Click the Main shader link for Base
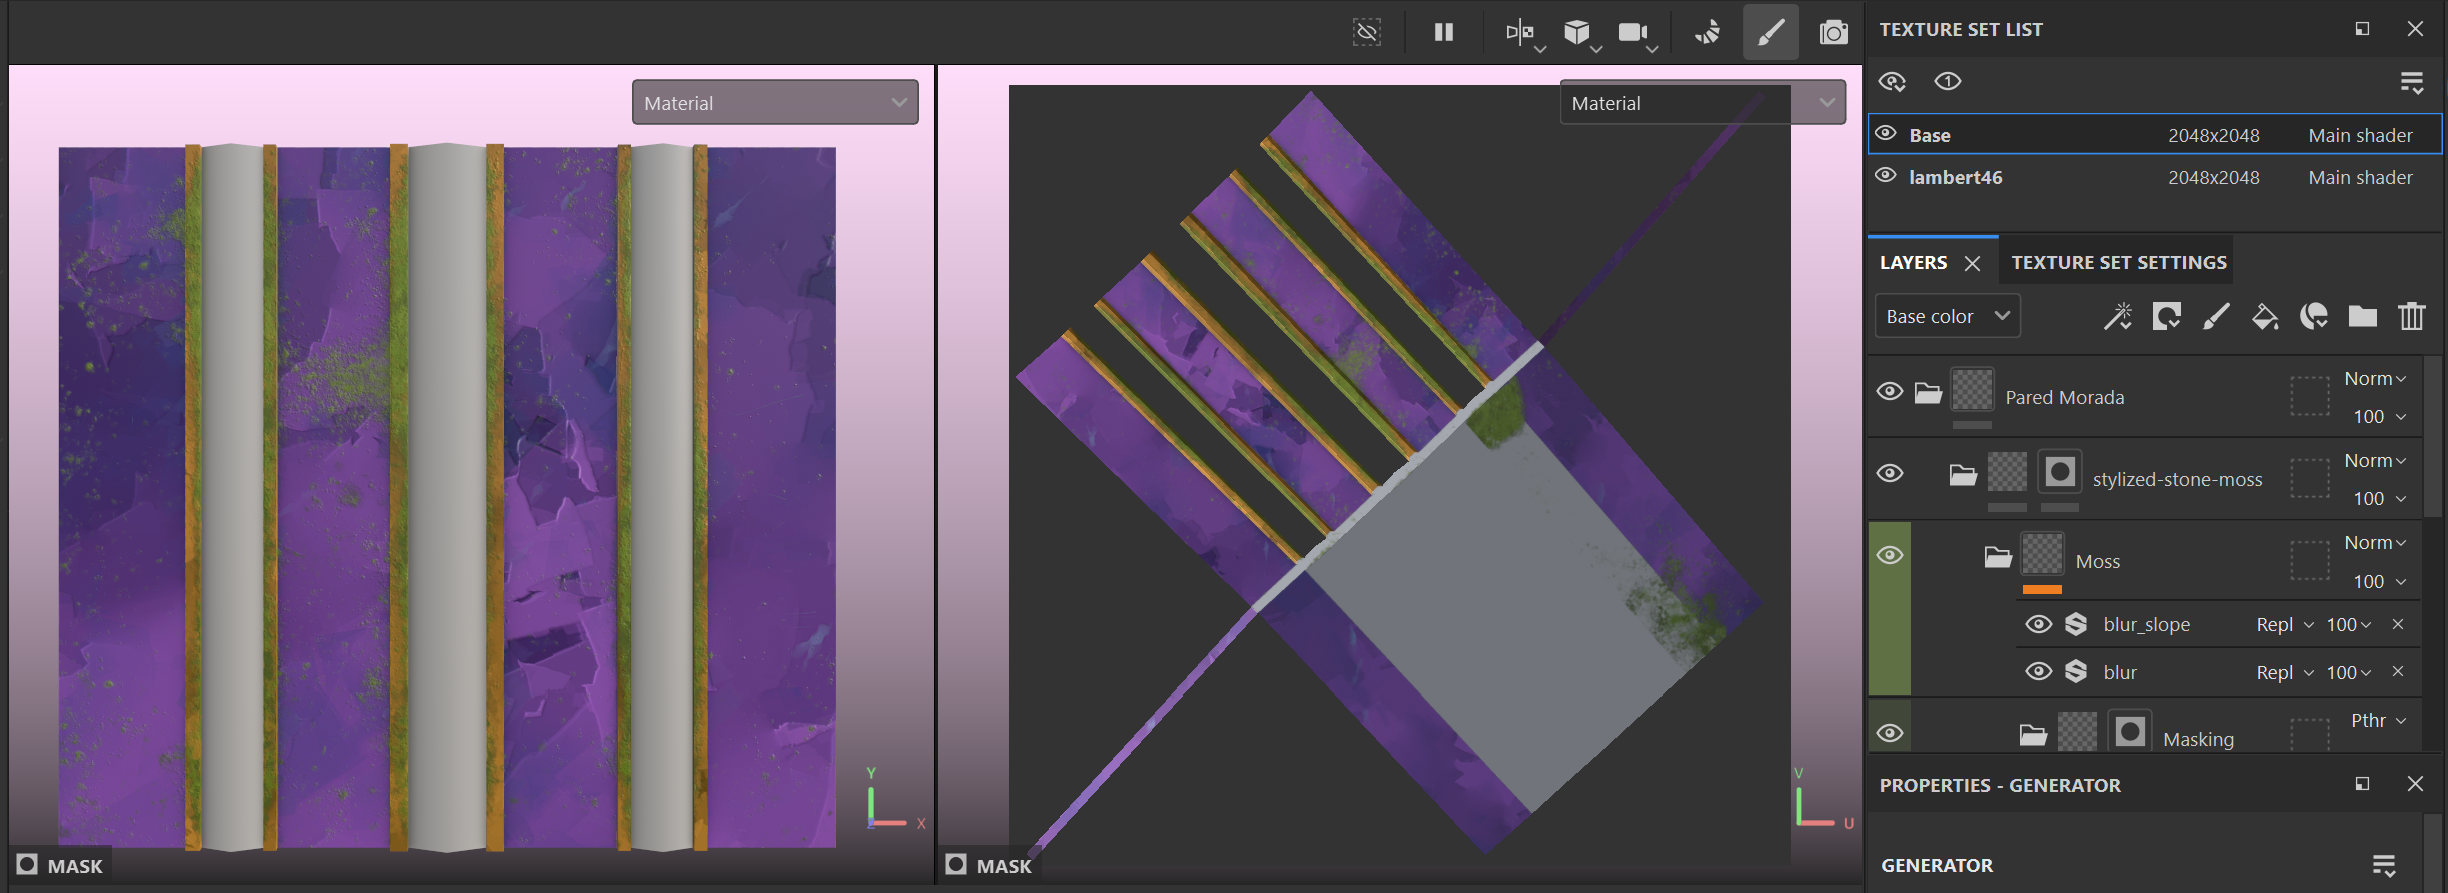The height and width of the screenshot is (893, 2448). (x=2360, y=135)
